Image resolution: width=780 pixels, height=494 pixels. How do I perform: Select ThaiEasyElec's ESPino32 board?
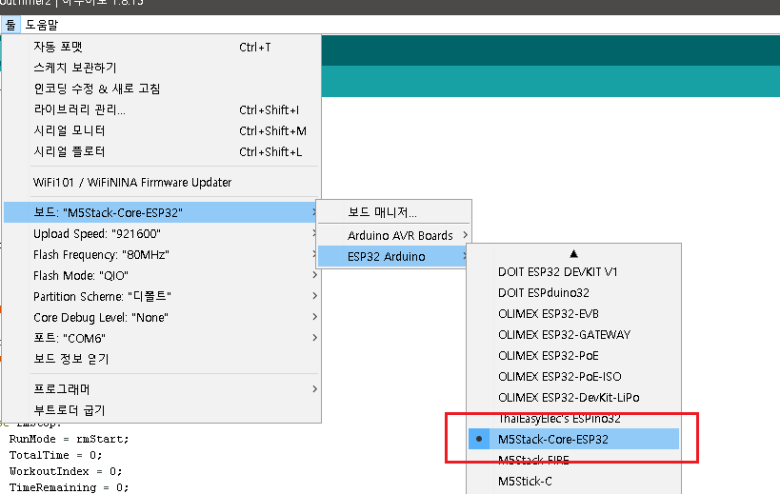coord(574,418)
